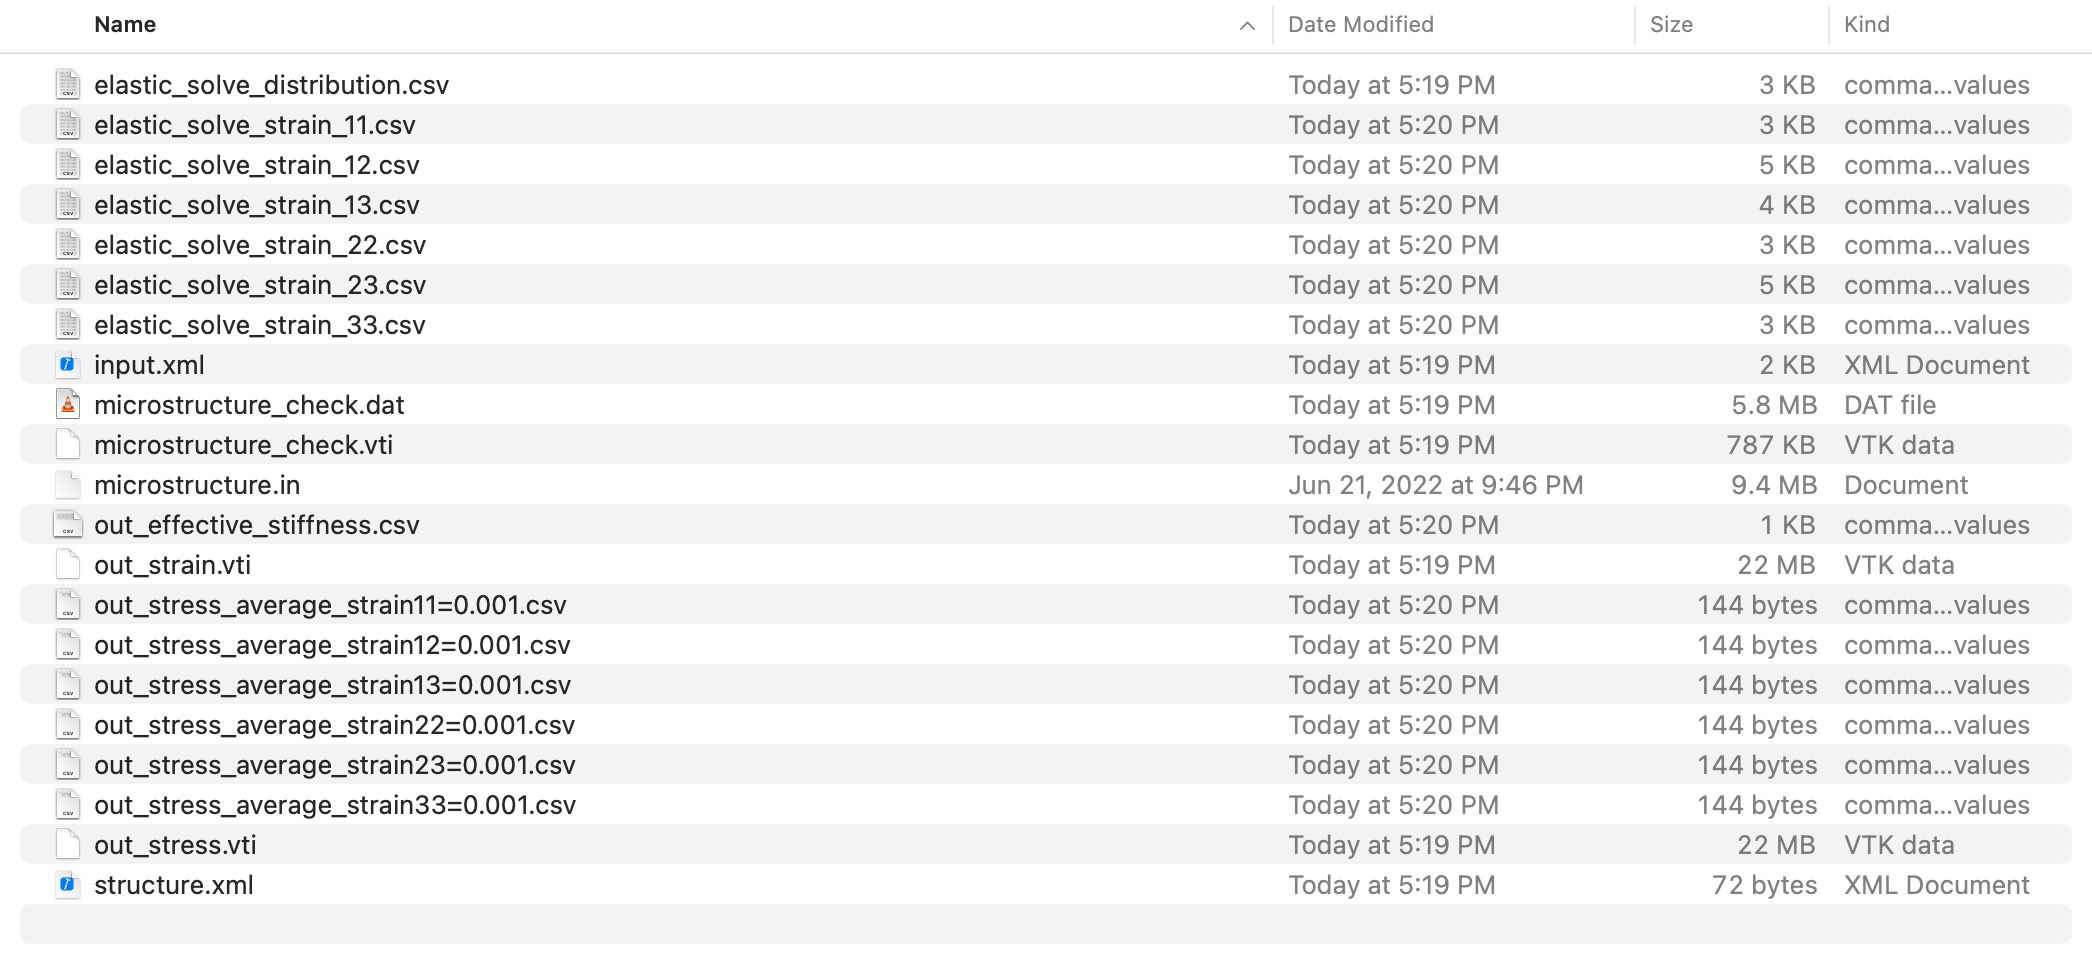Click the elastic_solve_strain_33.csv file icon
This screenshot has height=972, width=2092.
click(68, 325)
